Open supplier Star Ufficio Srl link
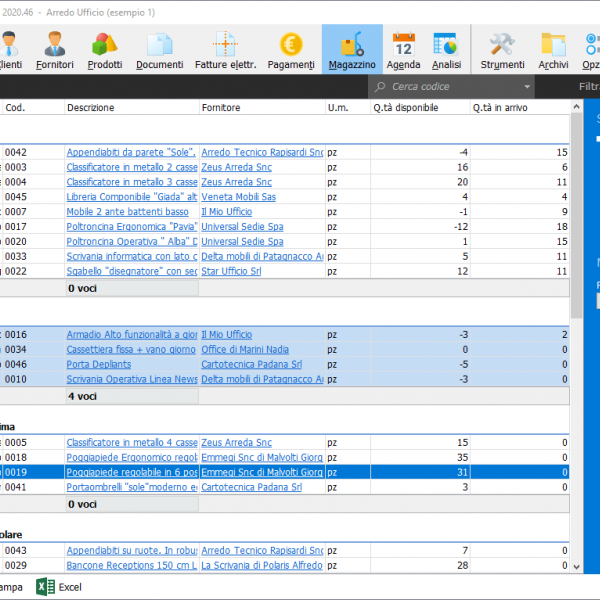 231,272
